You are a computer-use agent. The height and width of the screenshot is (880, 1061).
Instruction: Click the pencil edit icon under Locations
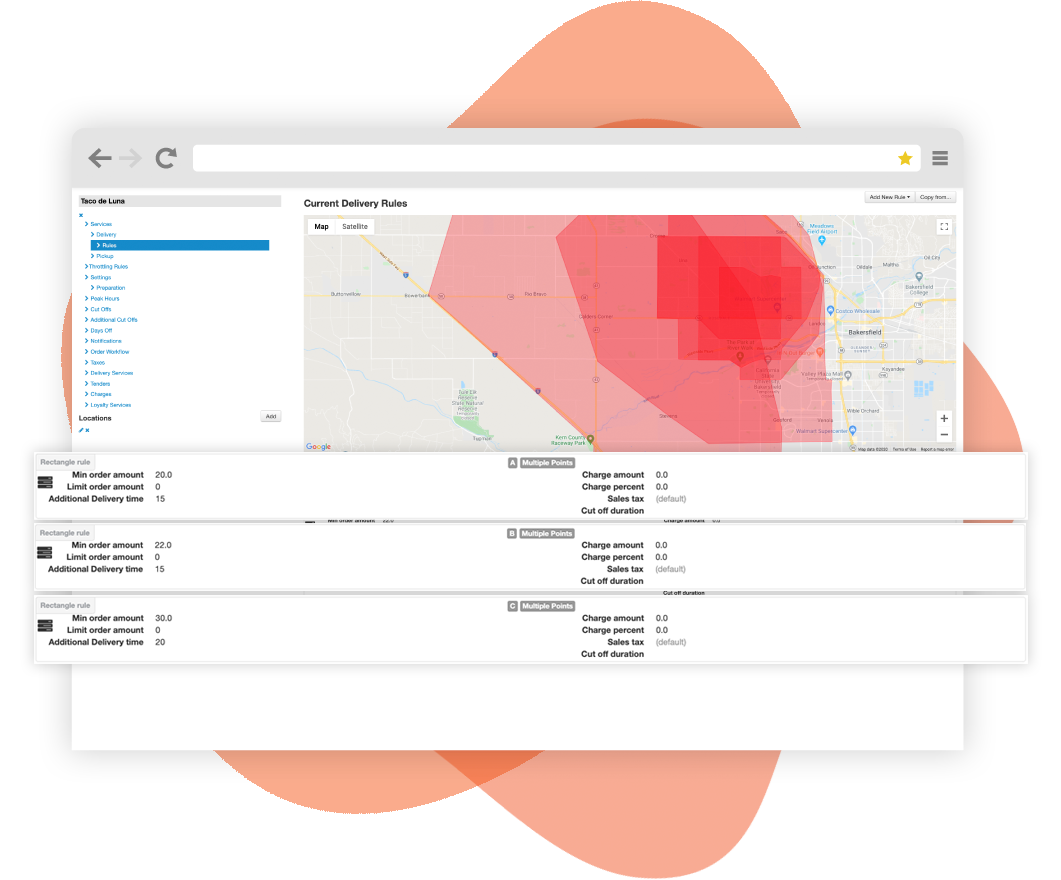(x=81, y=430)
